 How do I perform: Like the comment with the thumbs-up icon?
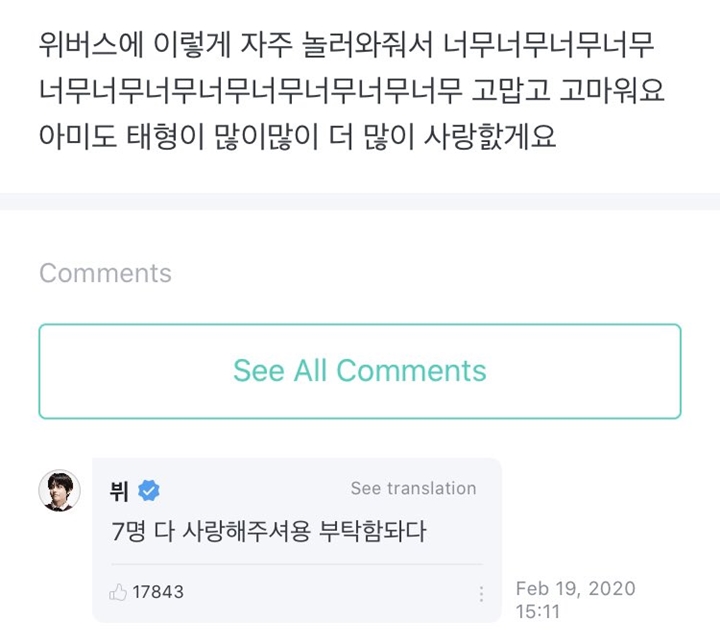point(118,592)
